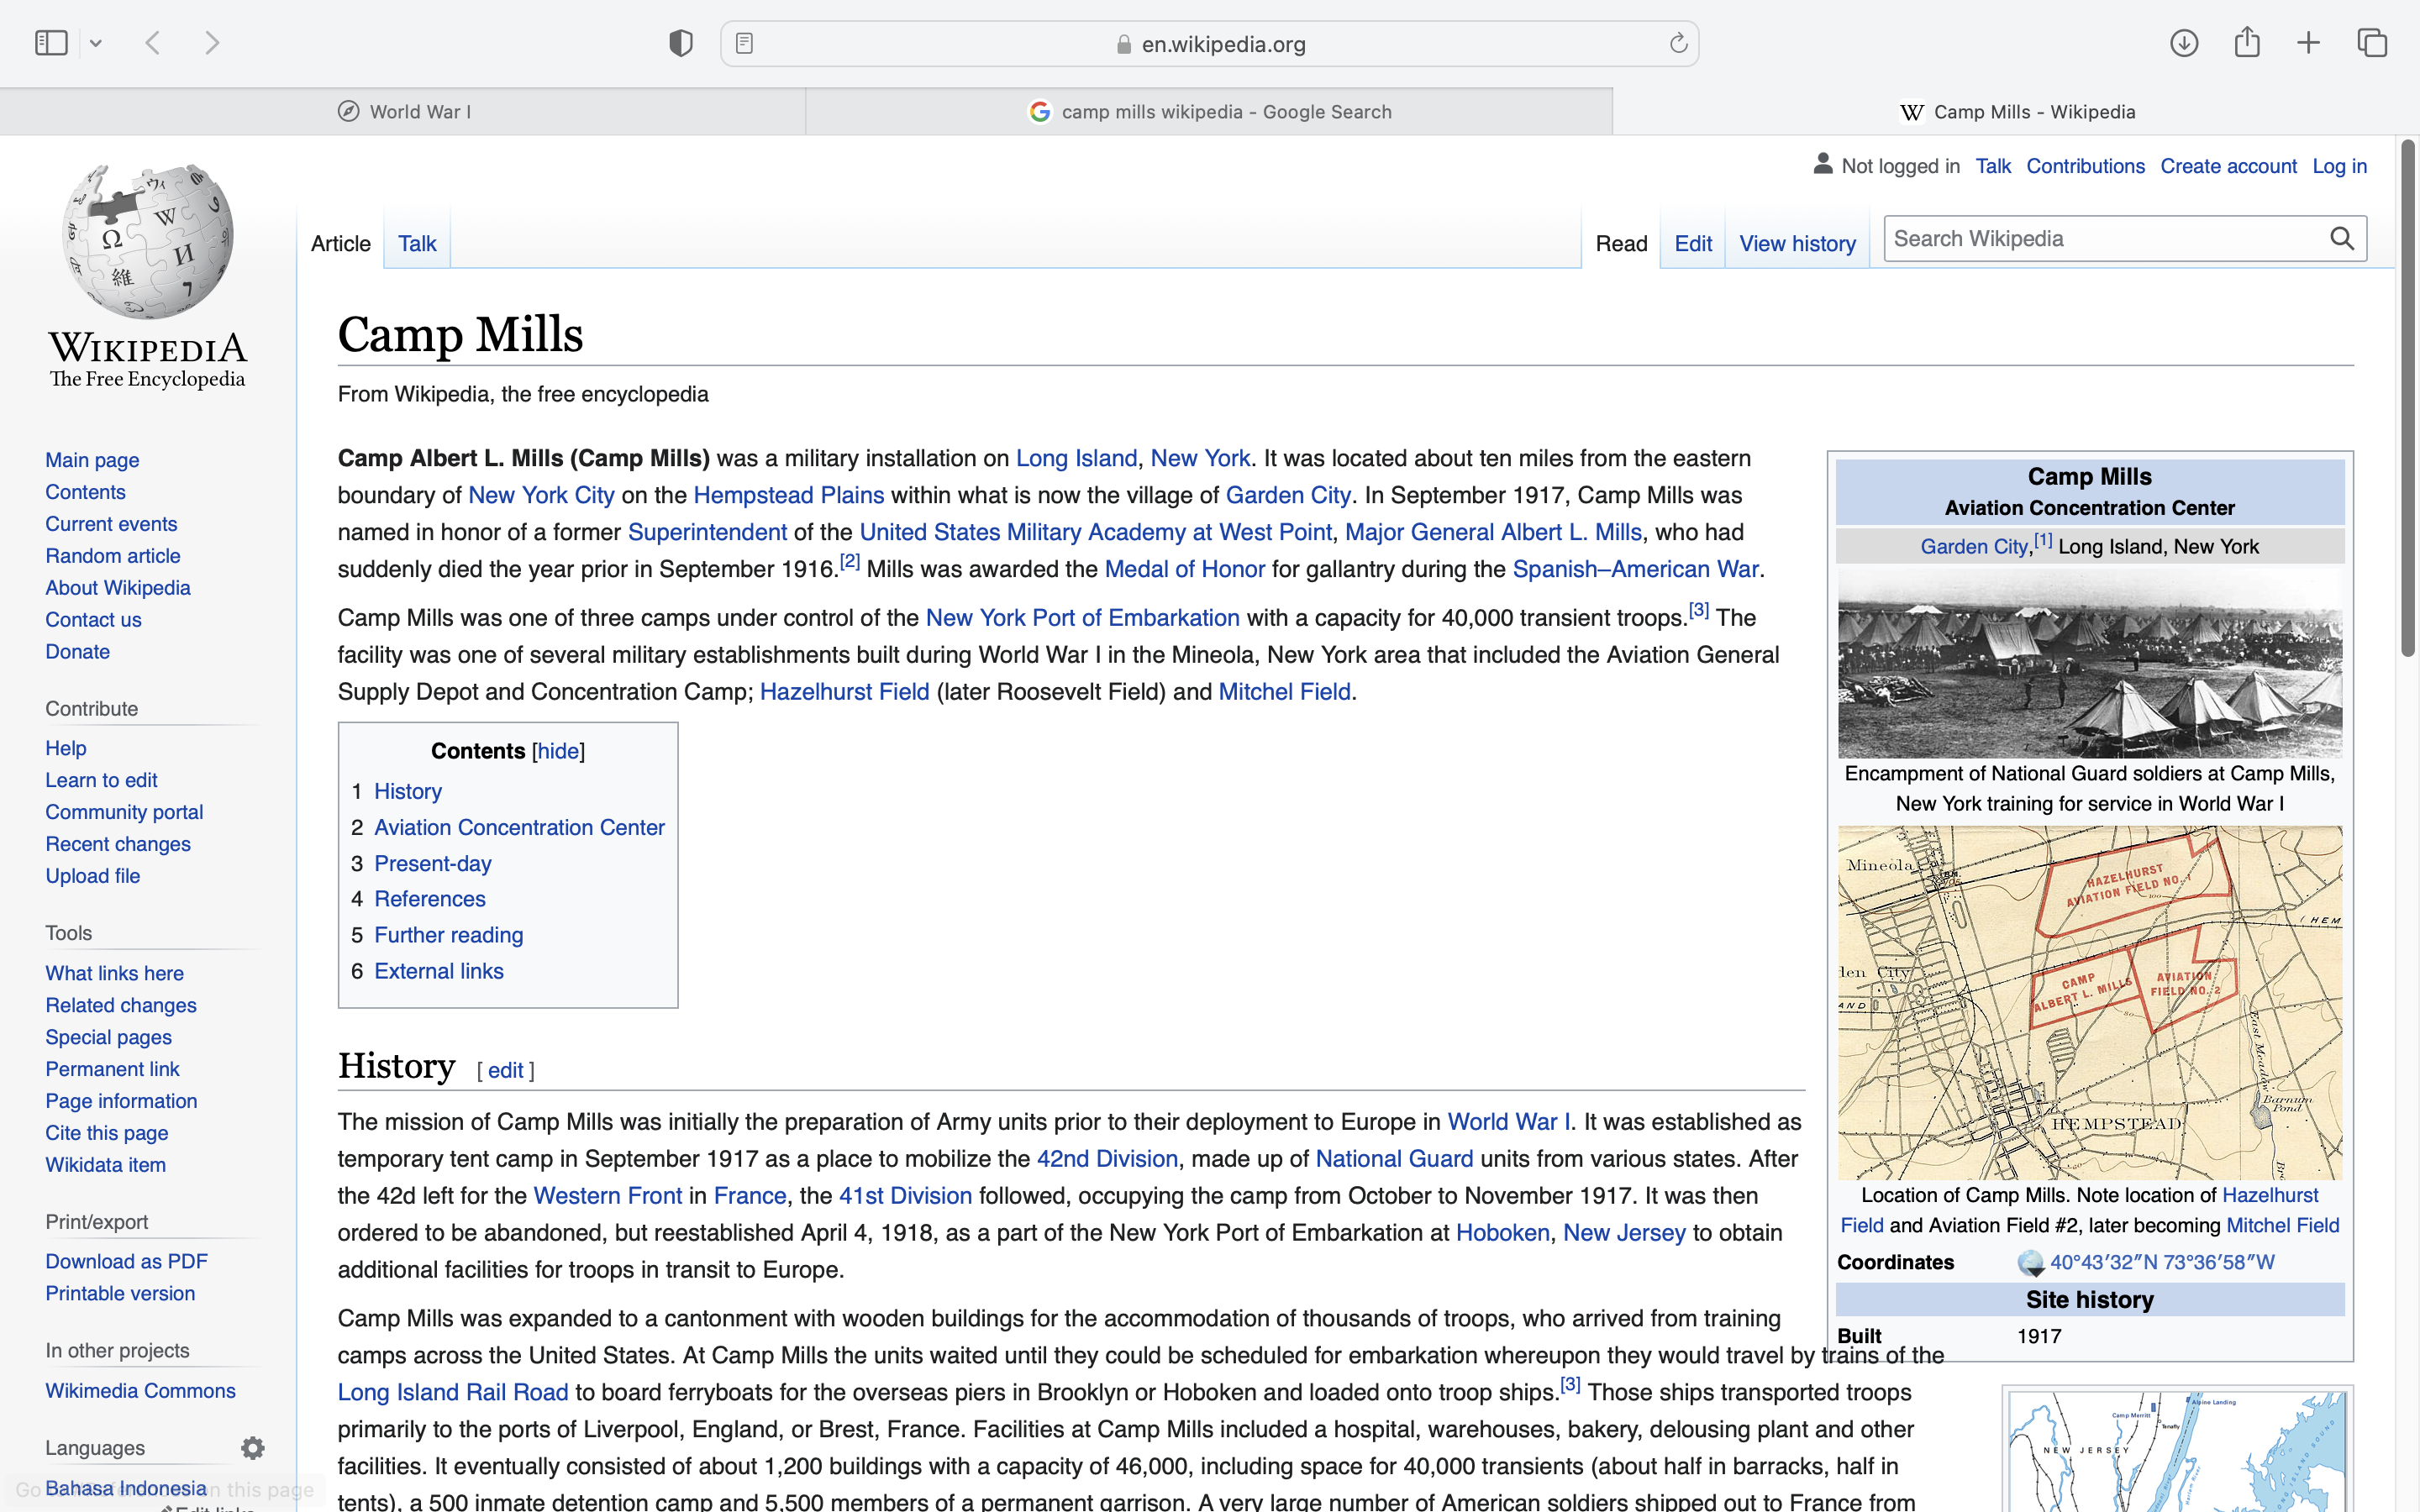
Task: Go back to the previous page
Action: click(153, 43)
